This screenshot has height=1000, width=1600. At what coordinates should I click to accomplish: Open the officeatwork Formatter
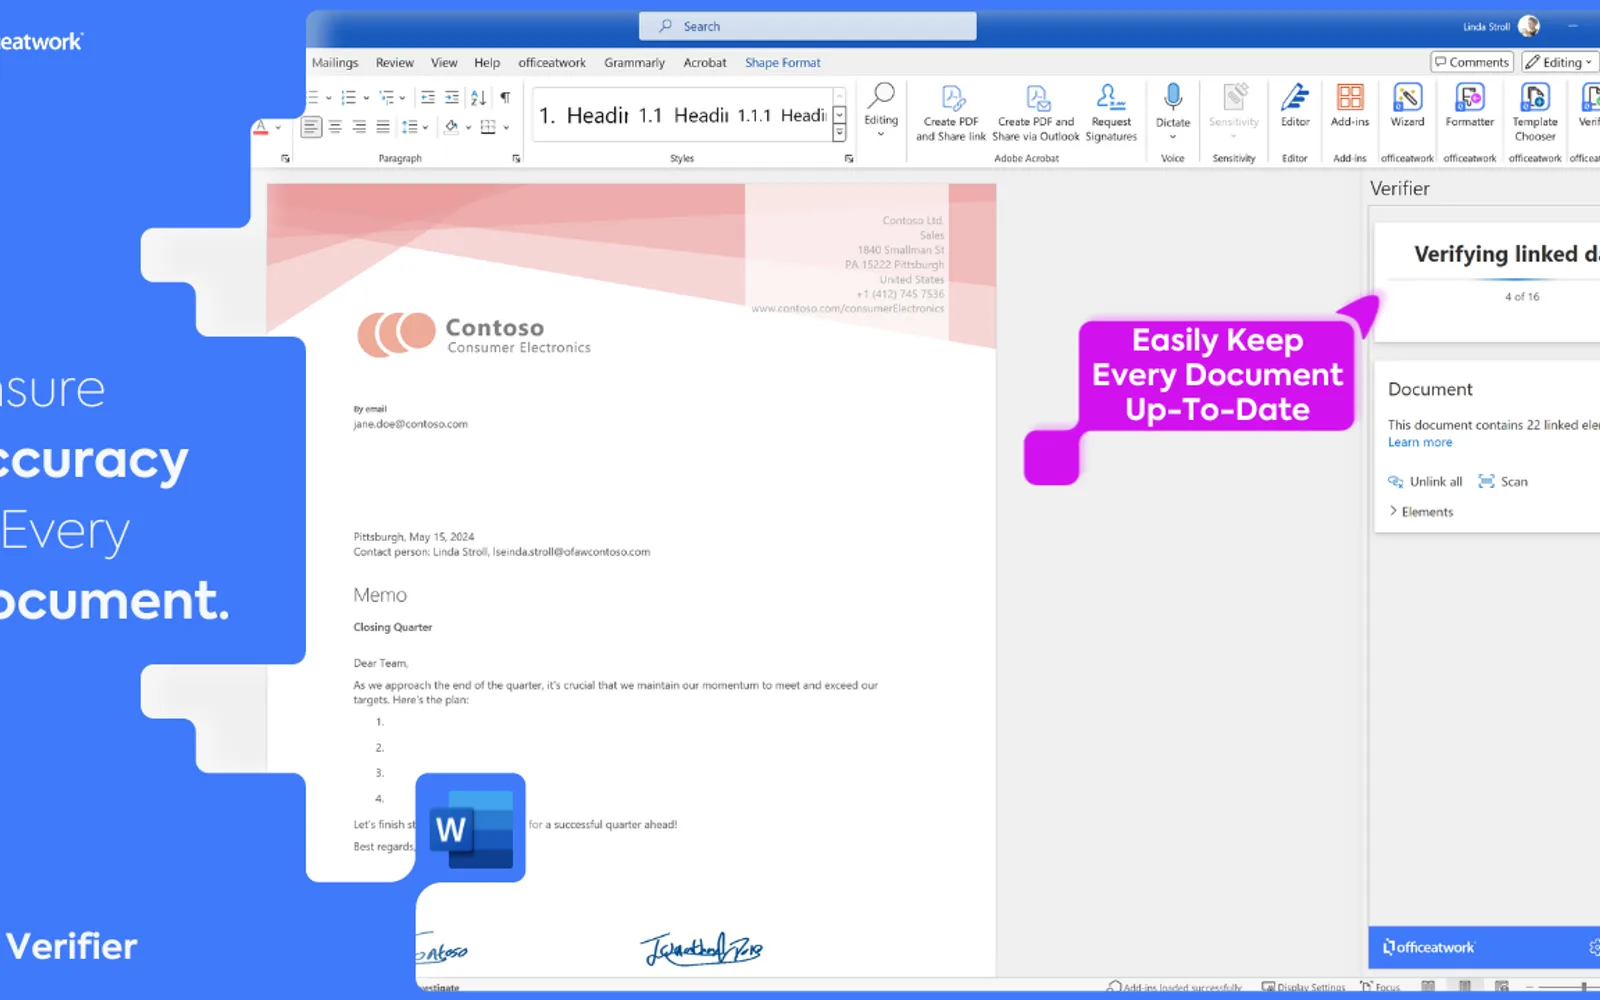[1470, 106]
